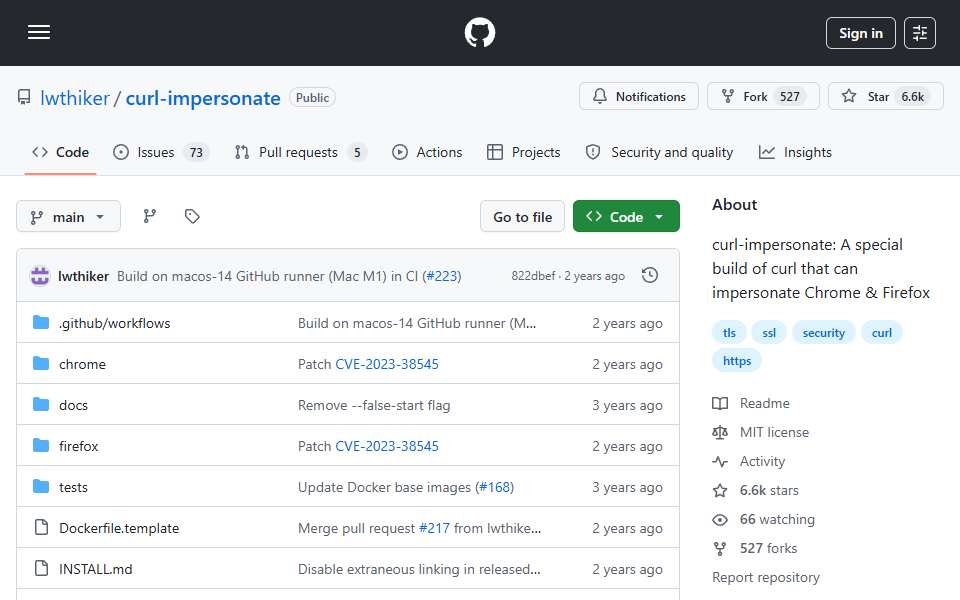Viewport: 960px width, 600px height.
Task: Open the .github/workflows folder
Action: (x=114, y=323)
